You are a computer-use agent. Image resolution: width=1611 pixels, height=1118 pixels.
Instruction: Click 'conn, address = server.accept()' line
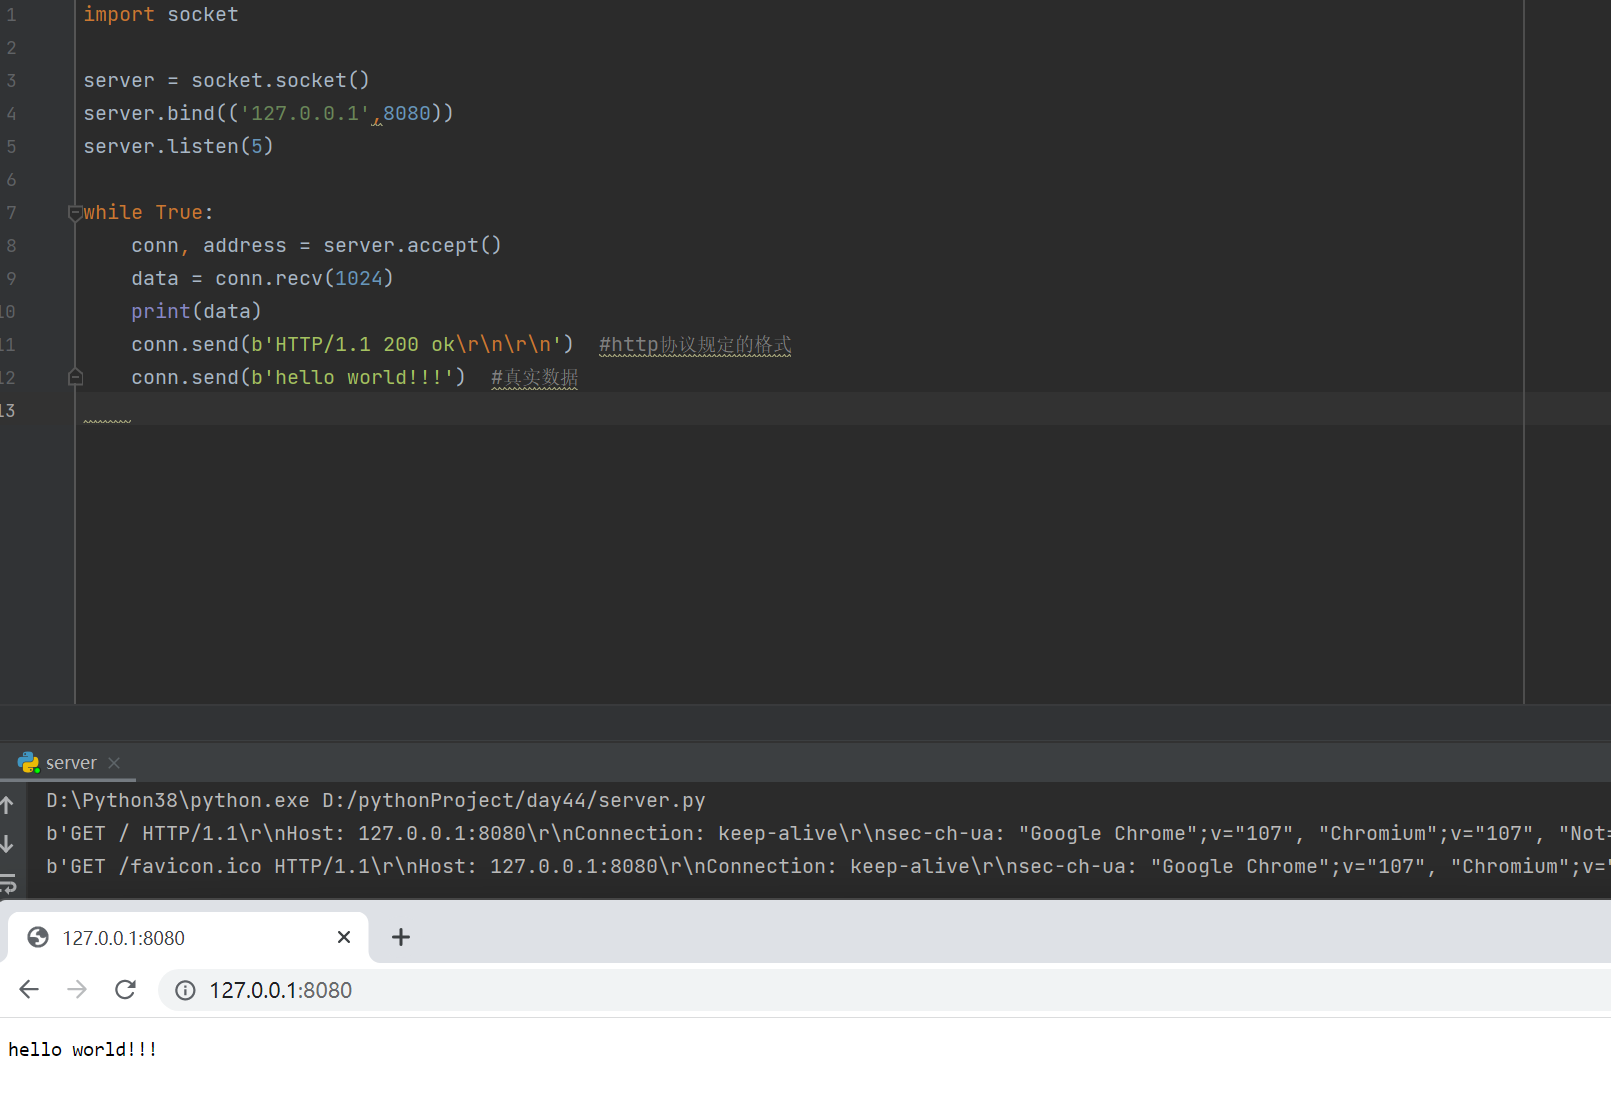316,245
